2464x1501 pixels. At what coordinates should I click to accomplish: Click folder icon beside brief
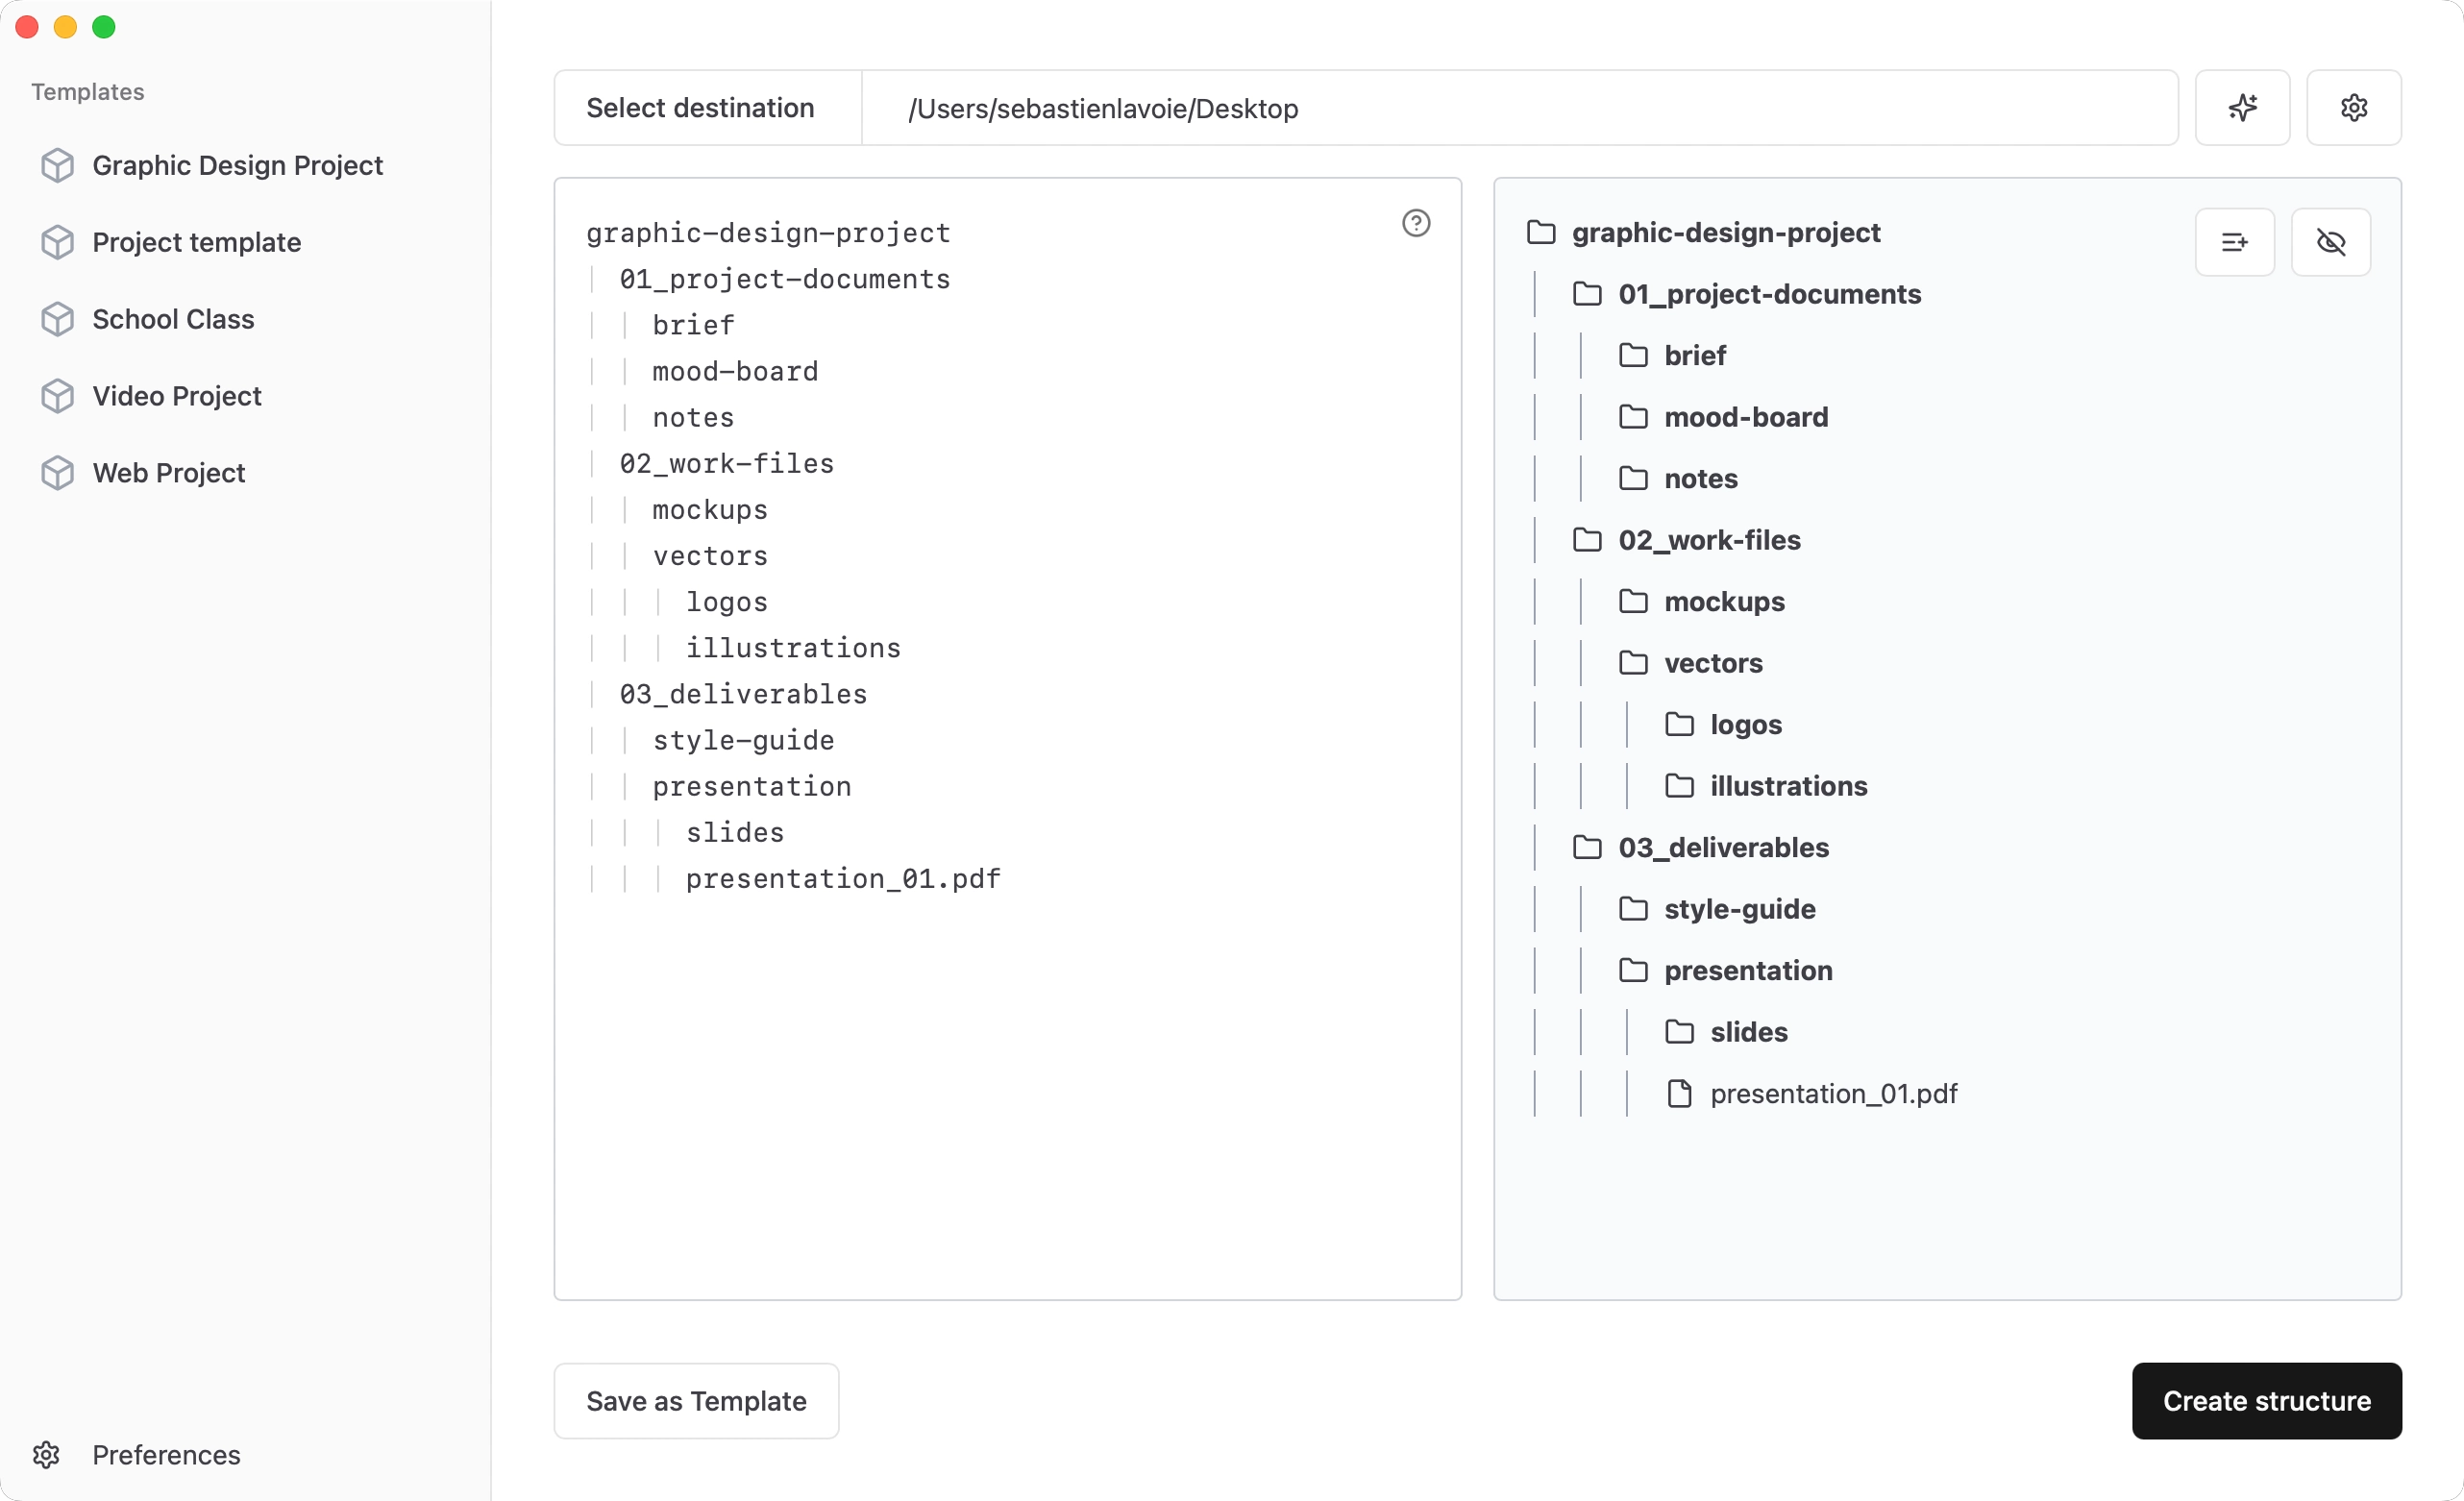pyautogui.click(x=1632, y=355)
